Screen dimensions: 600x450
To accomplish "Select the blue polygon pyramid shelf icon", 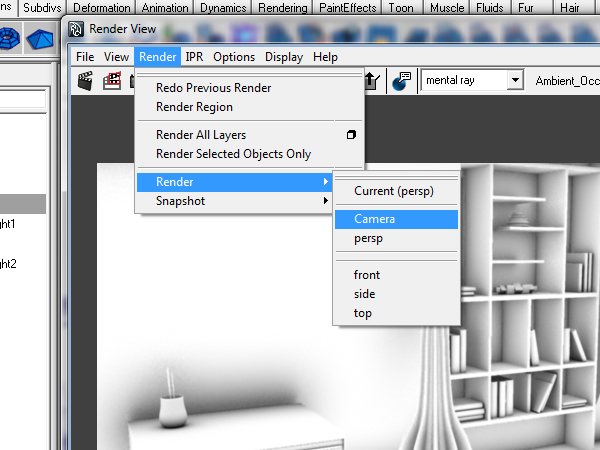I will pos(40,38).
